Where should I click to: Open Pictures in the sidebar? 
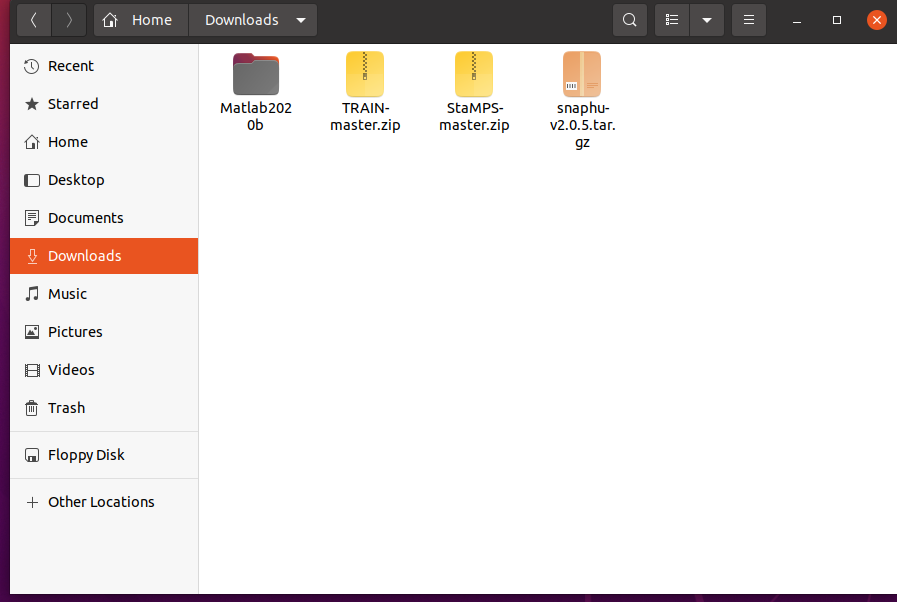pyautogui.click(x=104, y=332)
